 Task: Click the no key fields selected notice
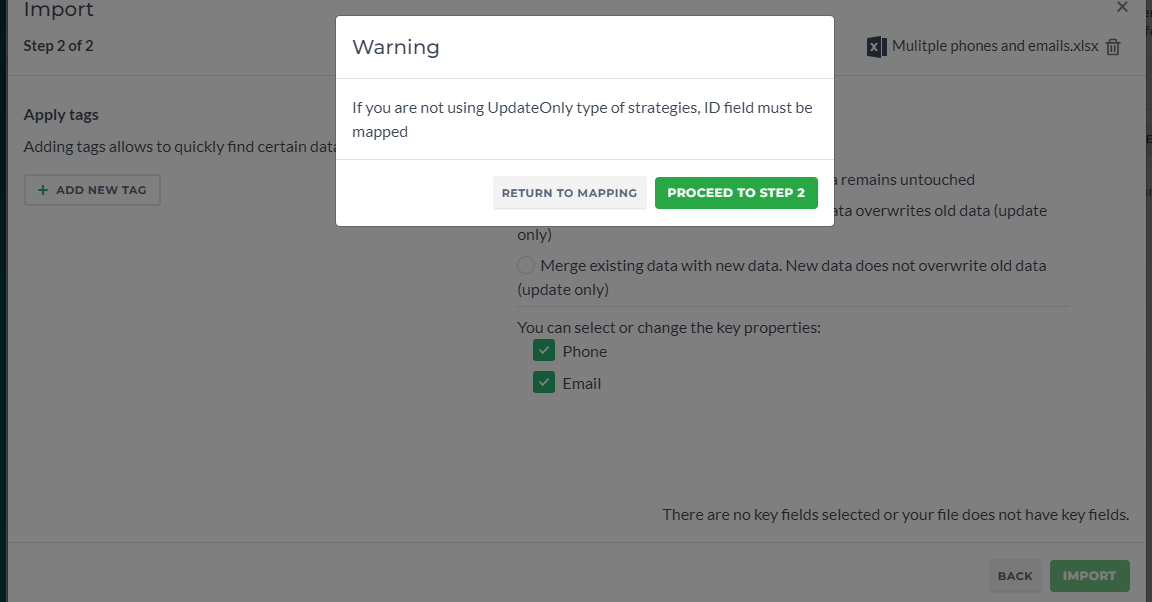tap(896, 515)
